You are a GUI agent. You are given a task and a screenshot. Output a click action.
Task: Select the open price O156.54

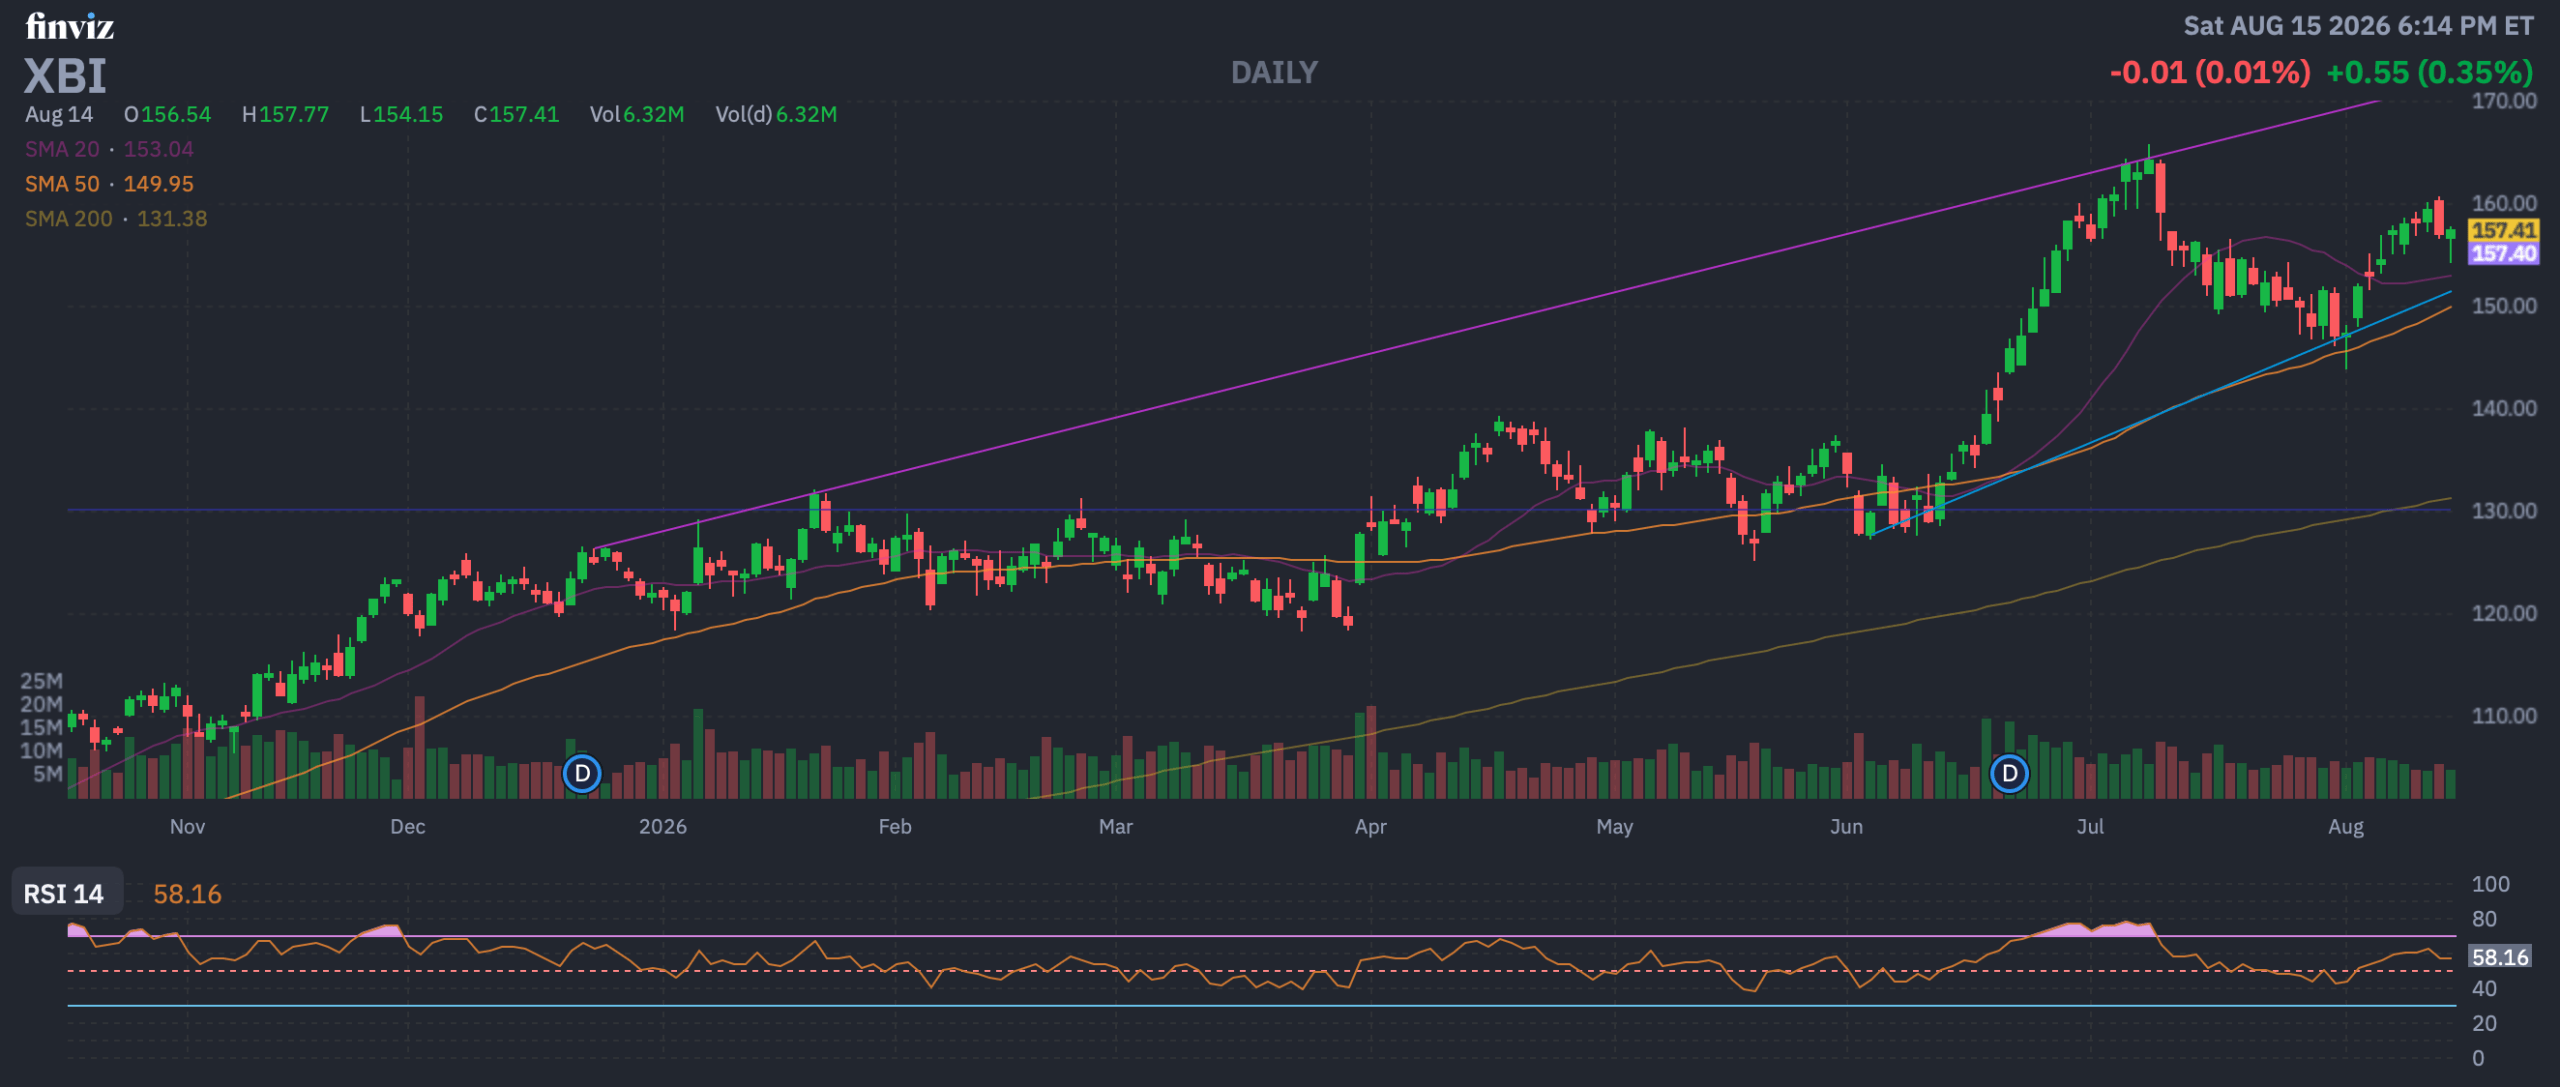tap(167, 114)
